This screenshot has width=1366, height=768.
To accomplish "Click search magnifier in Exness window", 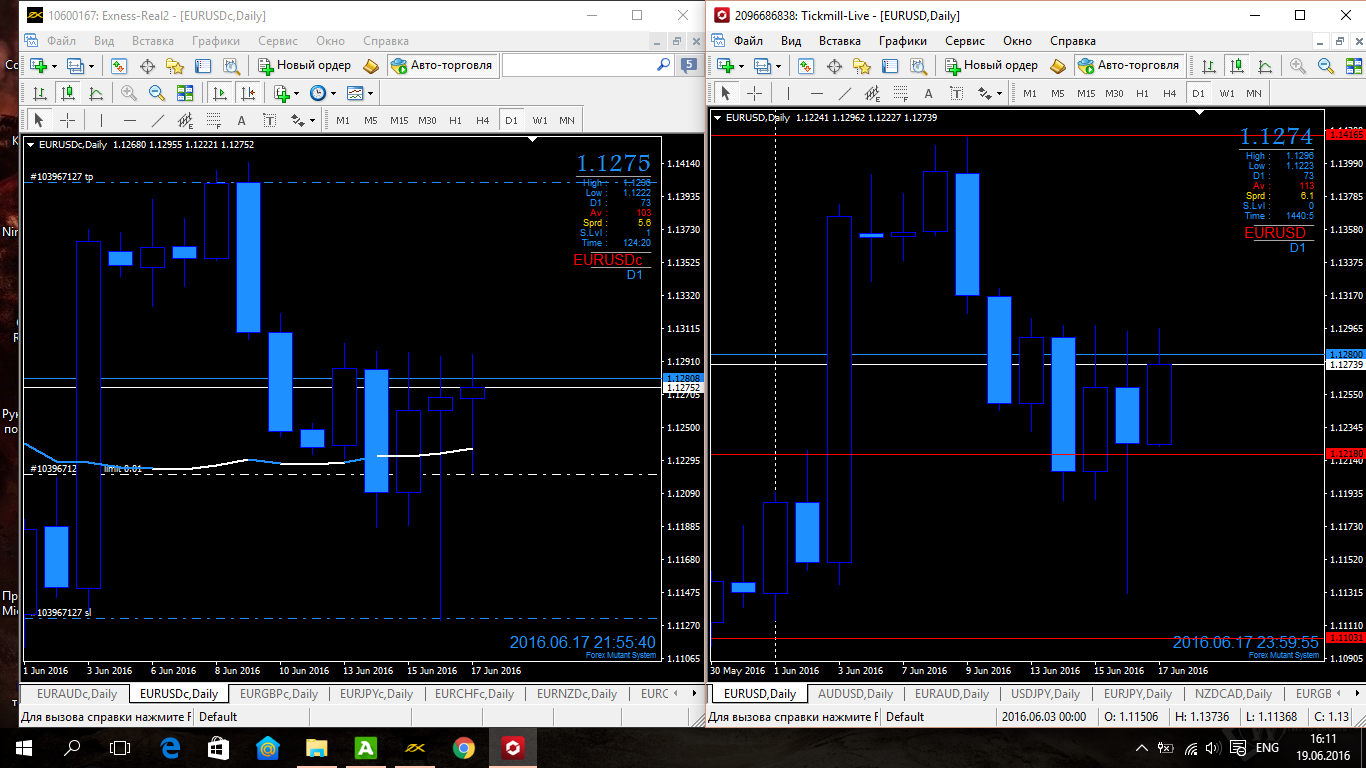I will point(663,65).
